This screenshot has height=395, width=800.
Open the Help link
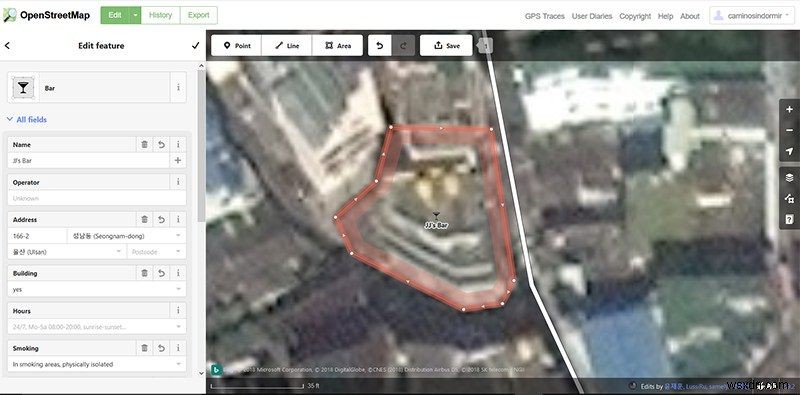pos(665,16)
